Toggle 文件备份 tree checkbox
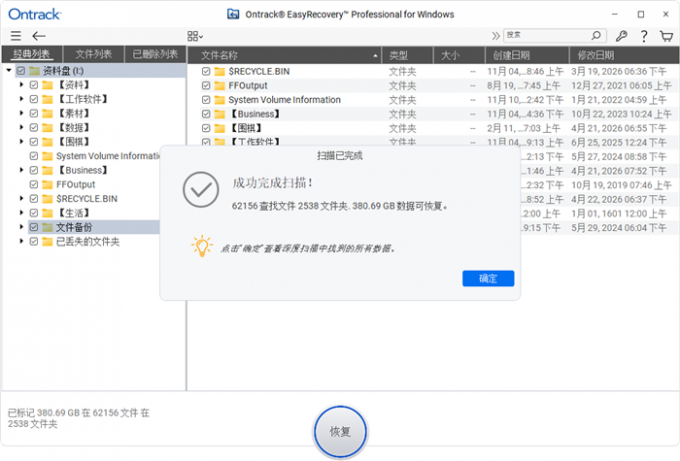 coord(34,227)
